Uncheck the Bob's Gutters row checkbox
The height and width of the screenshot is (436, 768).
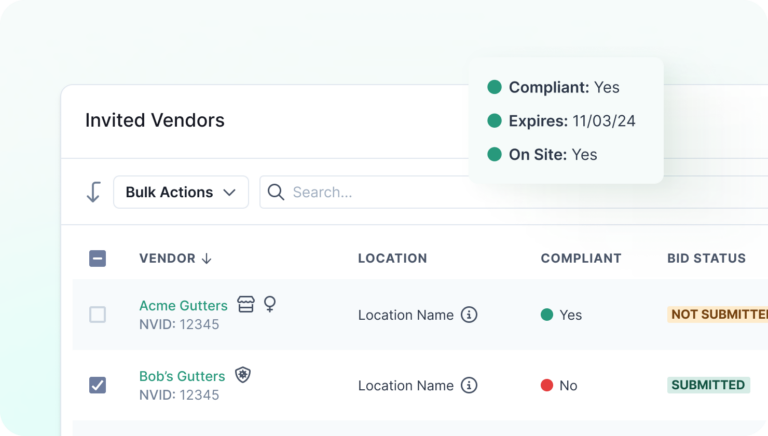click(97, 385)
